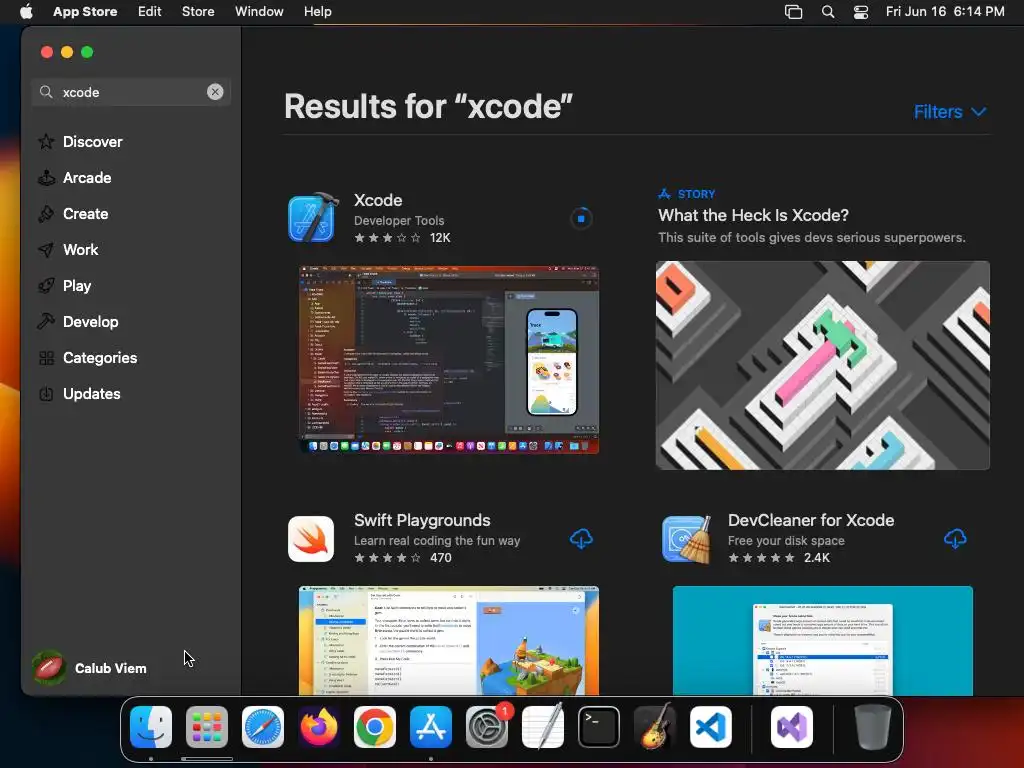
Task: Launch Finder from the Dock
Action: tap(151, 727)
